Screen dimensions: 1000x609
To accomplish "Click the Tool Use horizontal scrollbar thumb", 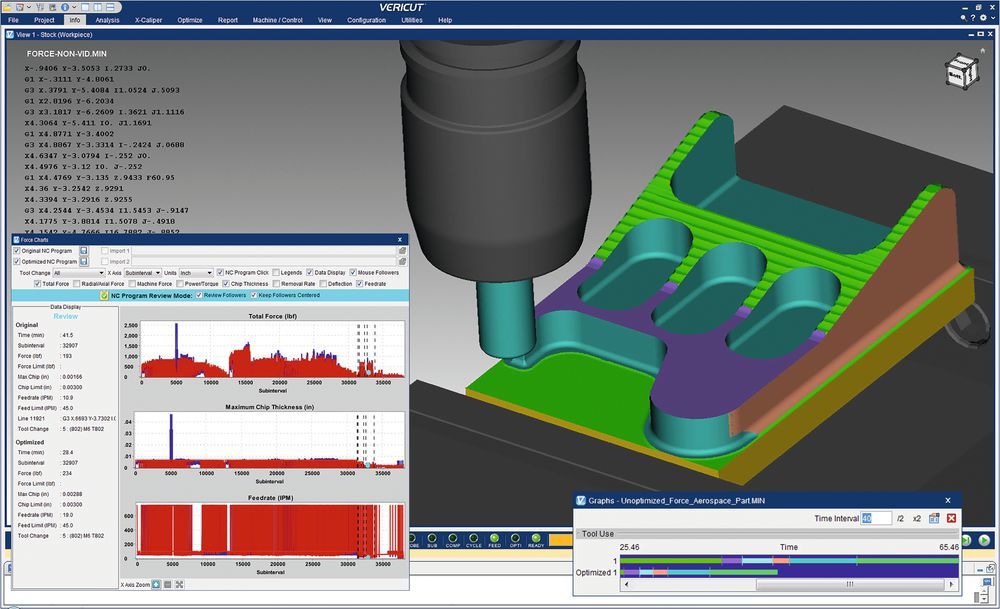I will pyautogui.click(x=850, y=584).
